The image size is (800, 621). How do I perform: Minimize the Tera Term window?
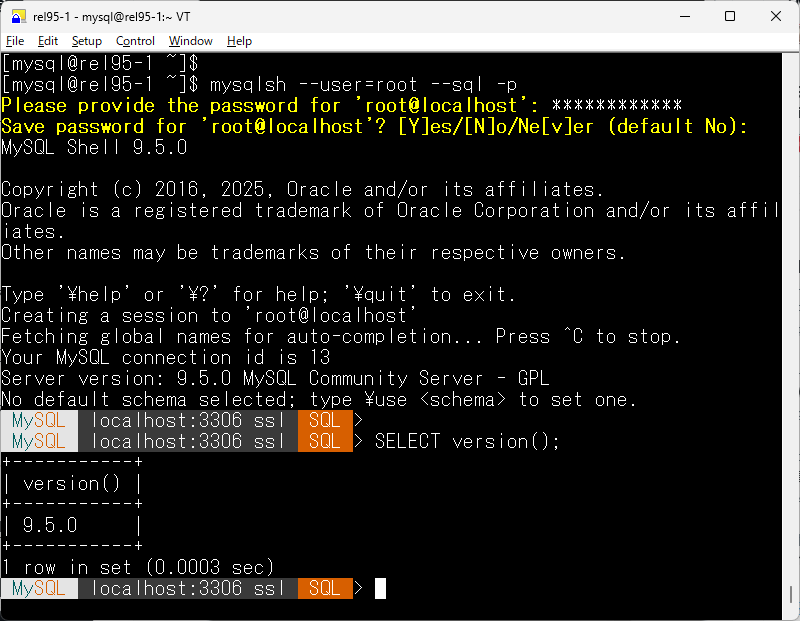685,16
